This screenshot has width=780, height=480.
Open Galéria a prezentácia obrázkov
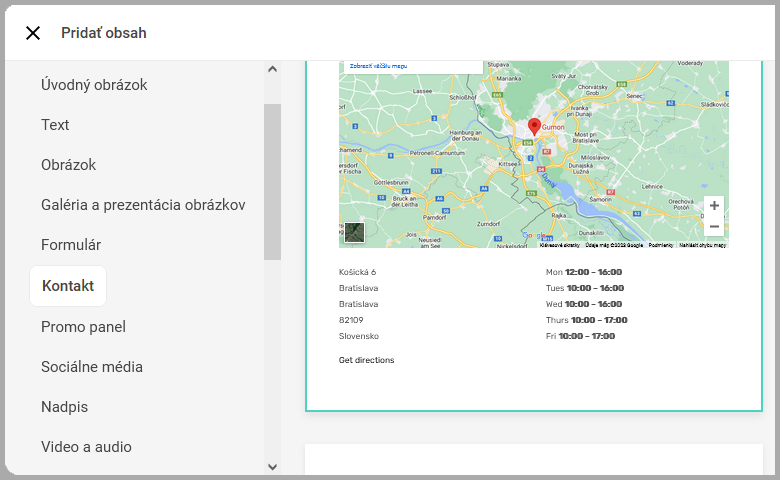coord(143,205)
